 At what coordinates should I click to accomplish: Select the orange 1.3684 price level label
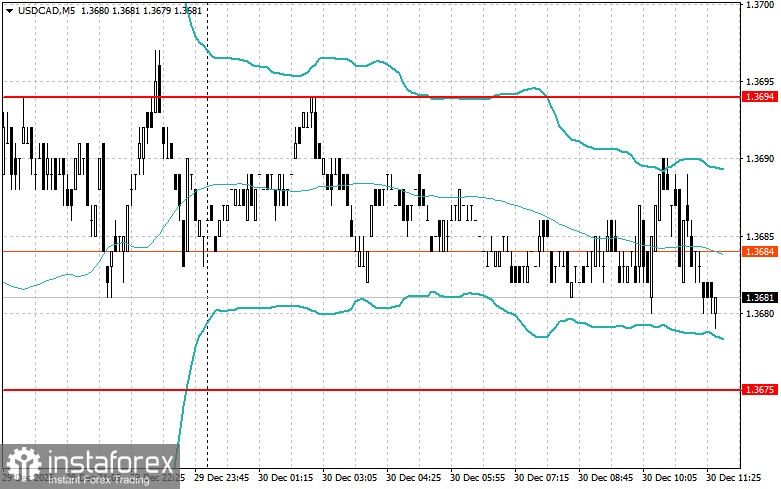coord(760,251)
